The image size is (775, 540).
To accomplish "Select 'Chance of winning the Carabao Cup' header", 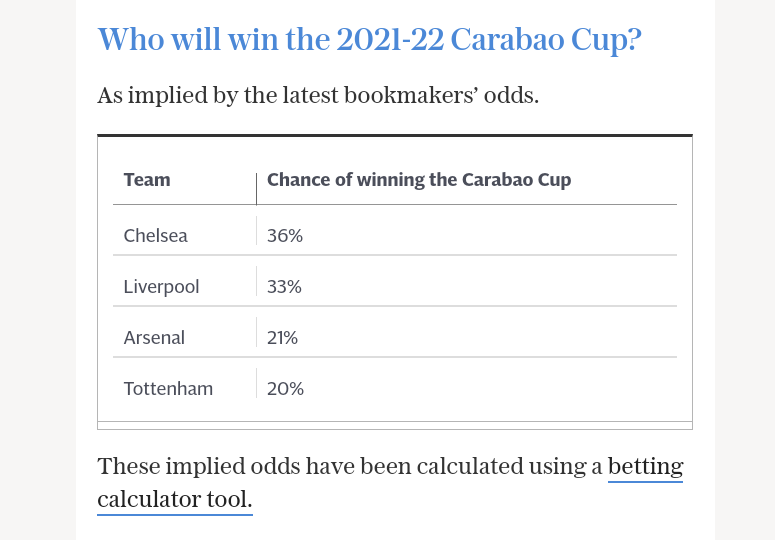I will [419, 180].
